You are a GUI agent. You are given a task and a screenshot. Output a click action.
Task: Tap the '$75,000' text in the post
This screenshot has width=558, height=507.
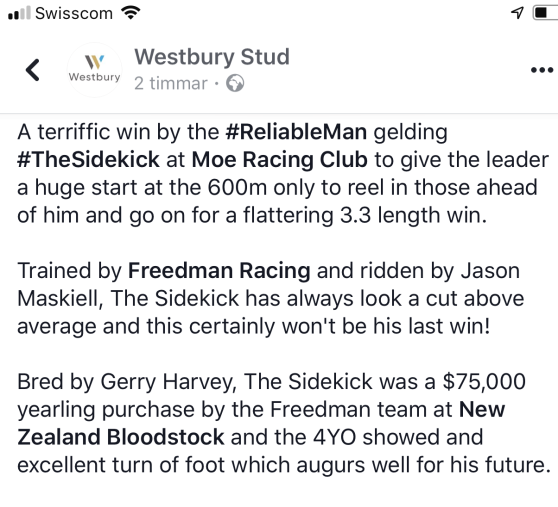point(484,381)
